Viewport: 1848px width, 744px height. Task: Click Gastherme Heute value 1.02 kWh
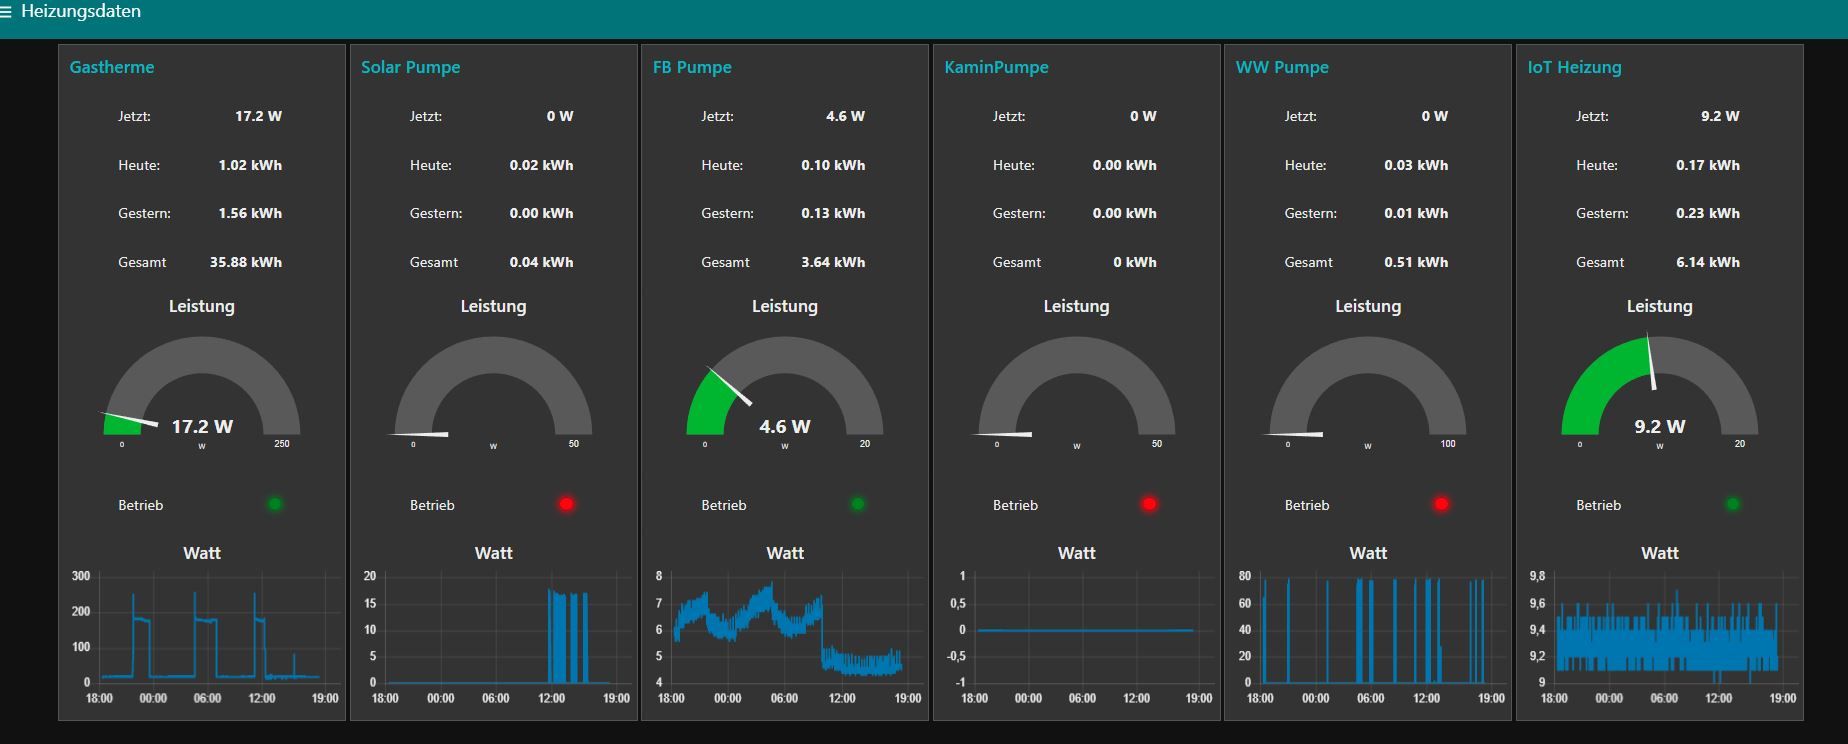250,165
